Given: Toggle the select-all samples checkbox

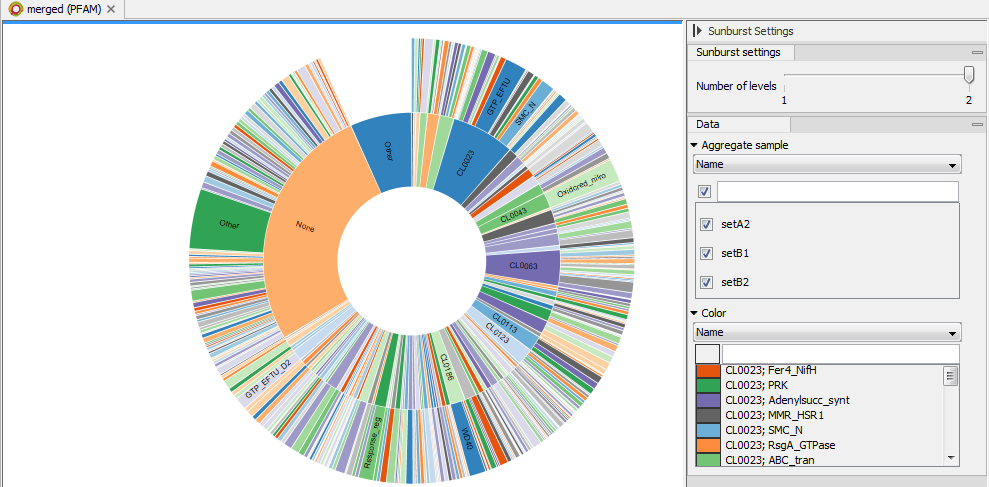Looking at the screenshot, I should click(x=704, y=191).
